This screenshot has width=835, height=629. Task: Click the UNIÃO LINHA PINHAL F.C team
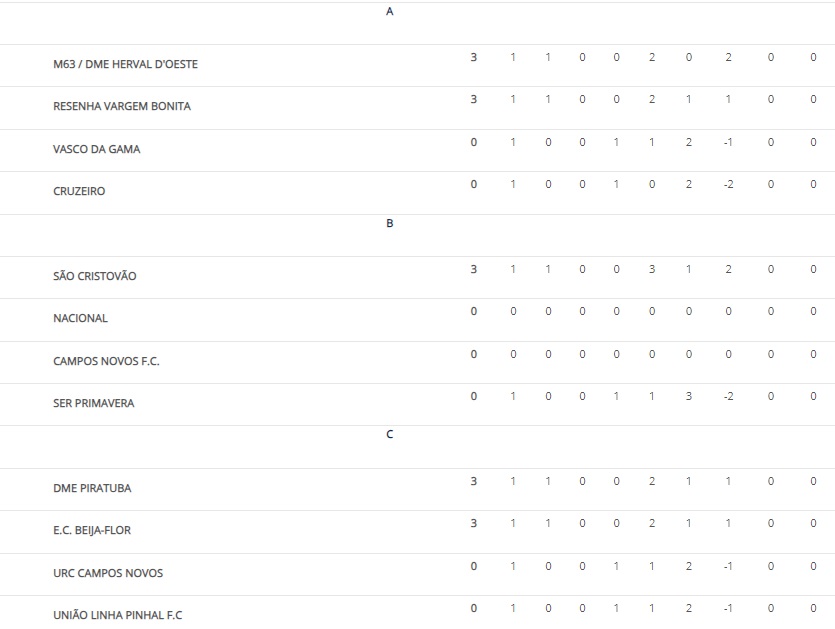point(118,615)
